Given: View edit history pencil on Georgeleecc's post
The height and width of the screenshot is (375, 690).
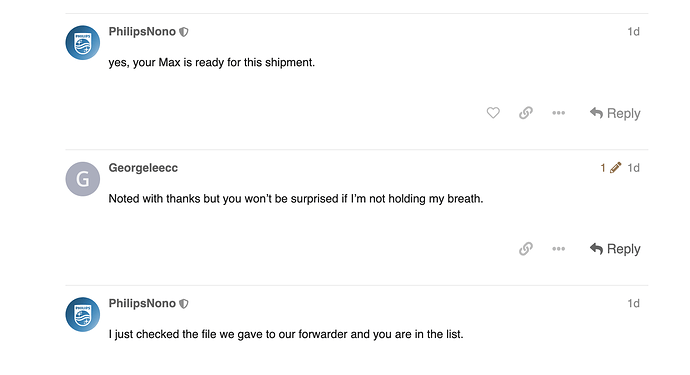Looking at the screenshot, I should click(x=616, y=168).
